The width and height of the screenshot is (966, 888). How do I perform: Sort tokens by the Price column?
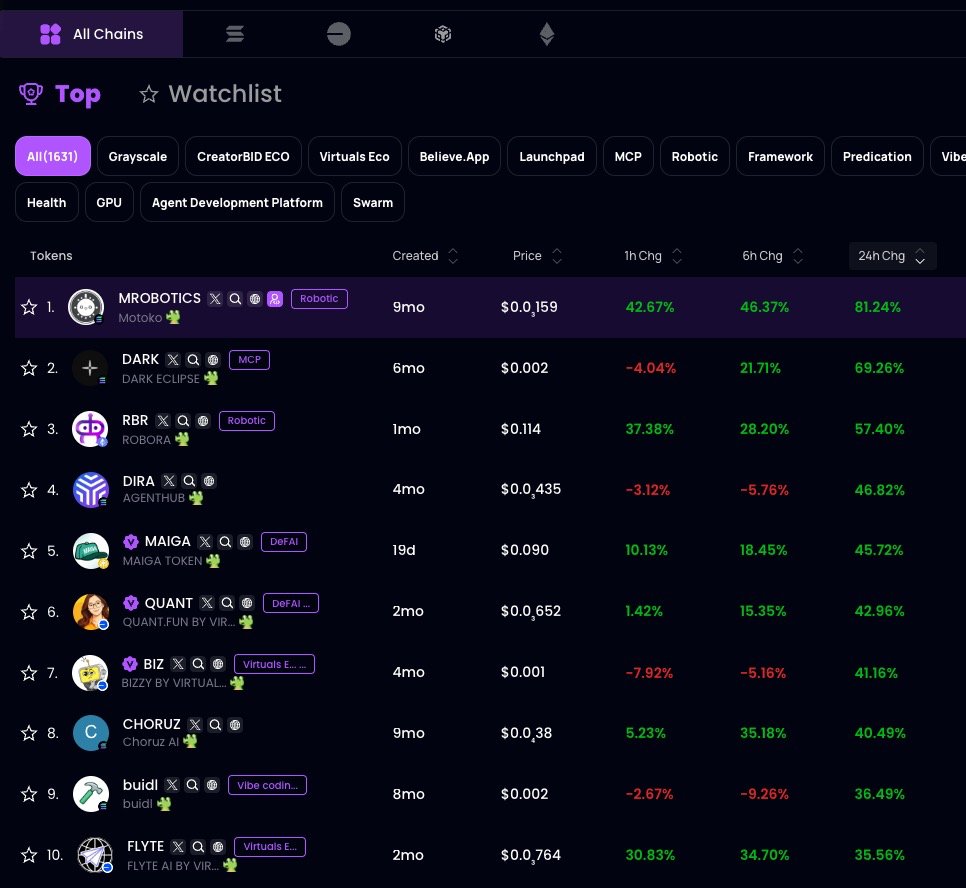pyautogui.click(x=537, y=256)
